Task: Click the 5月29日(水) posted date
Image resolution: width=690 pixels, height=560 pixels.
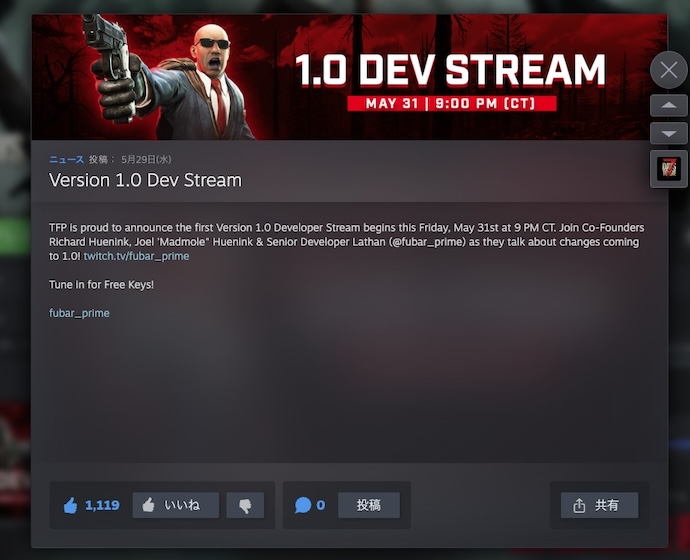Action: click(x=147, y=160)
